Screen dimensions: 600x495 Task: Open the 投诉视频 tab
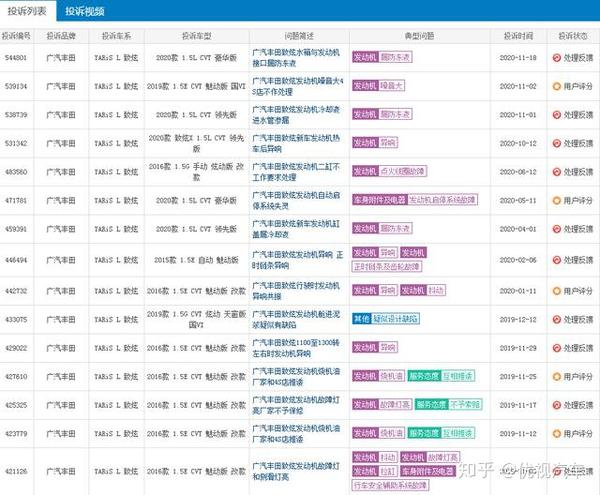pos(85,11)
